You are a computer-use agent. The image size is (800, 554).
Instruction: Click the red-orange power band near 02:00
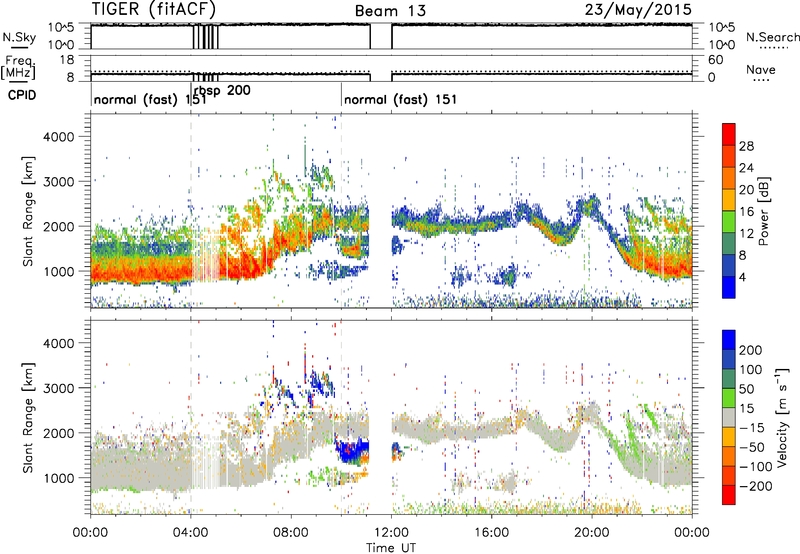coord(141,267)
